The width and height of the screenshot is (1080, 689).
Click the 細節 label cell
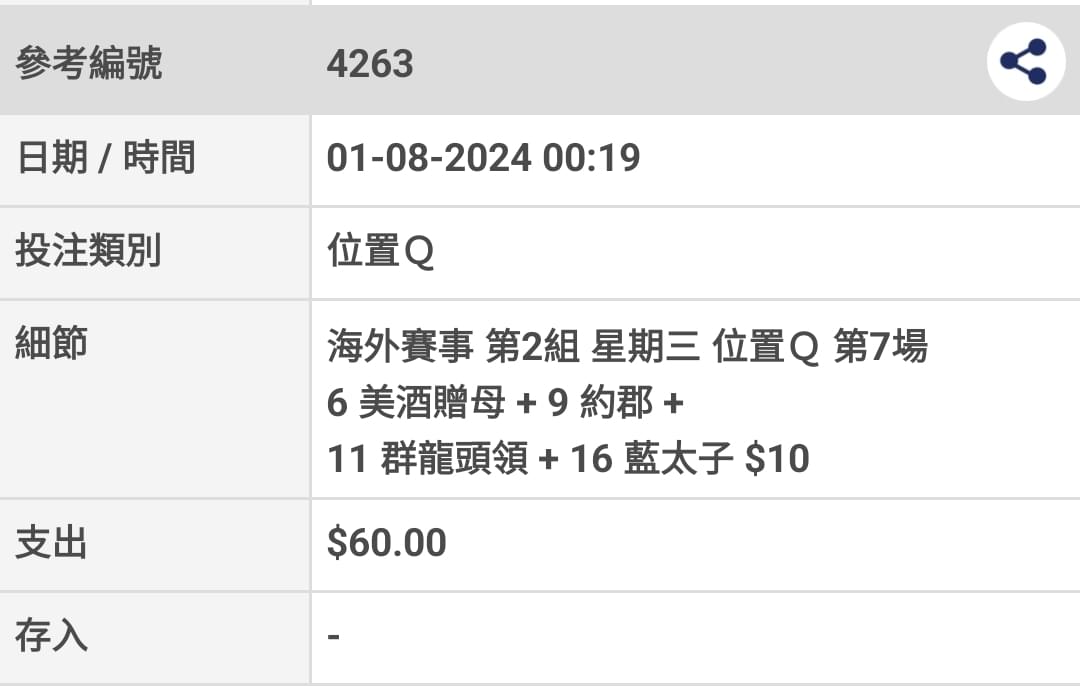(155, 399)
